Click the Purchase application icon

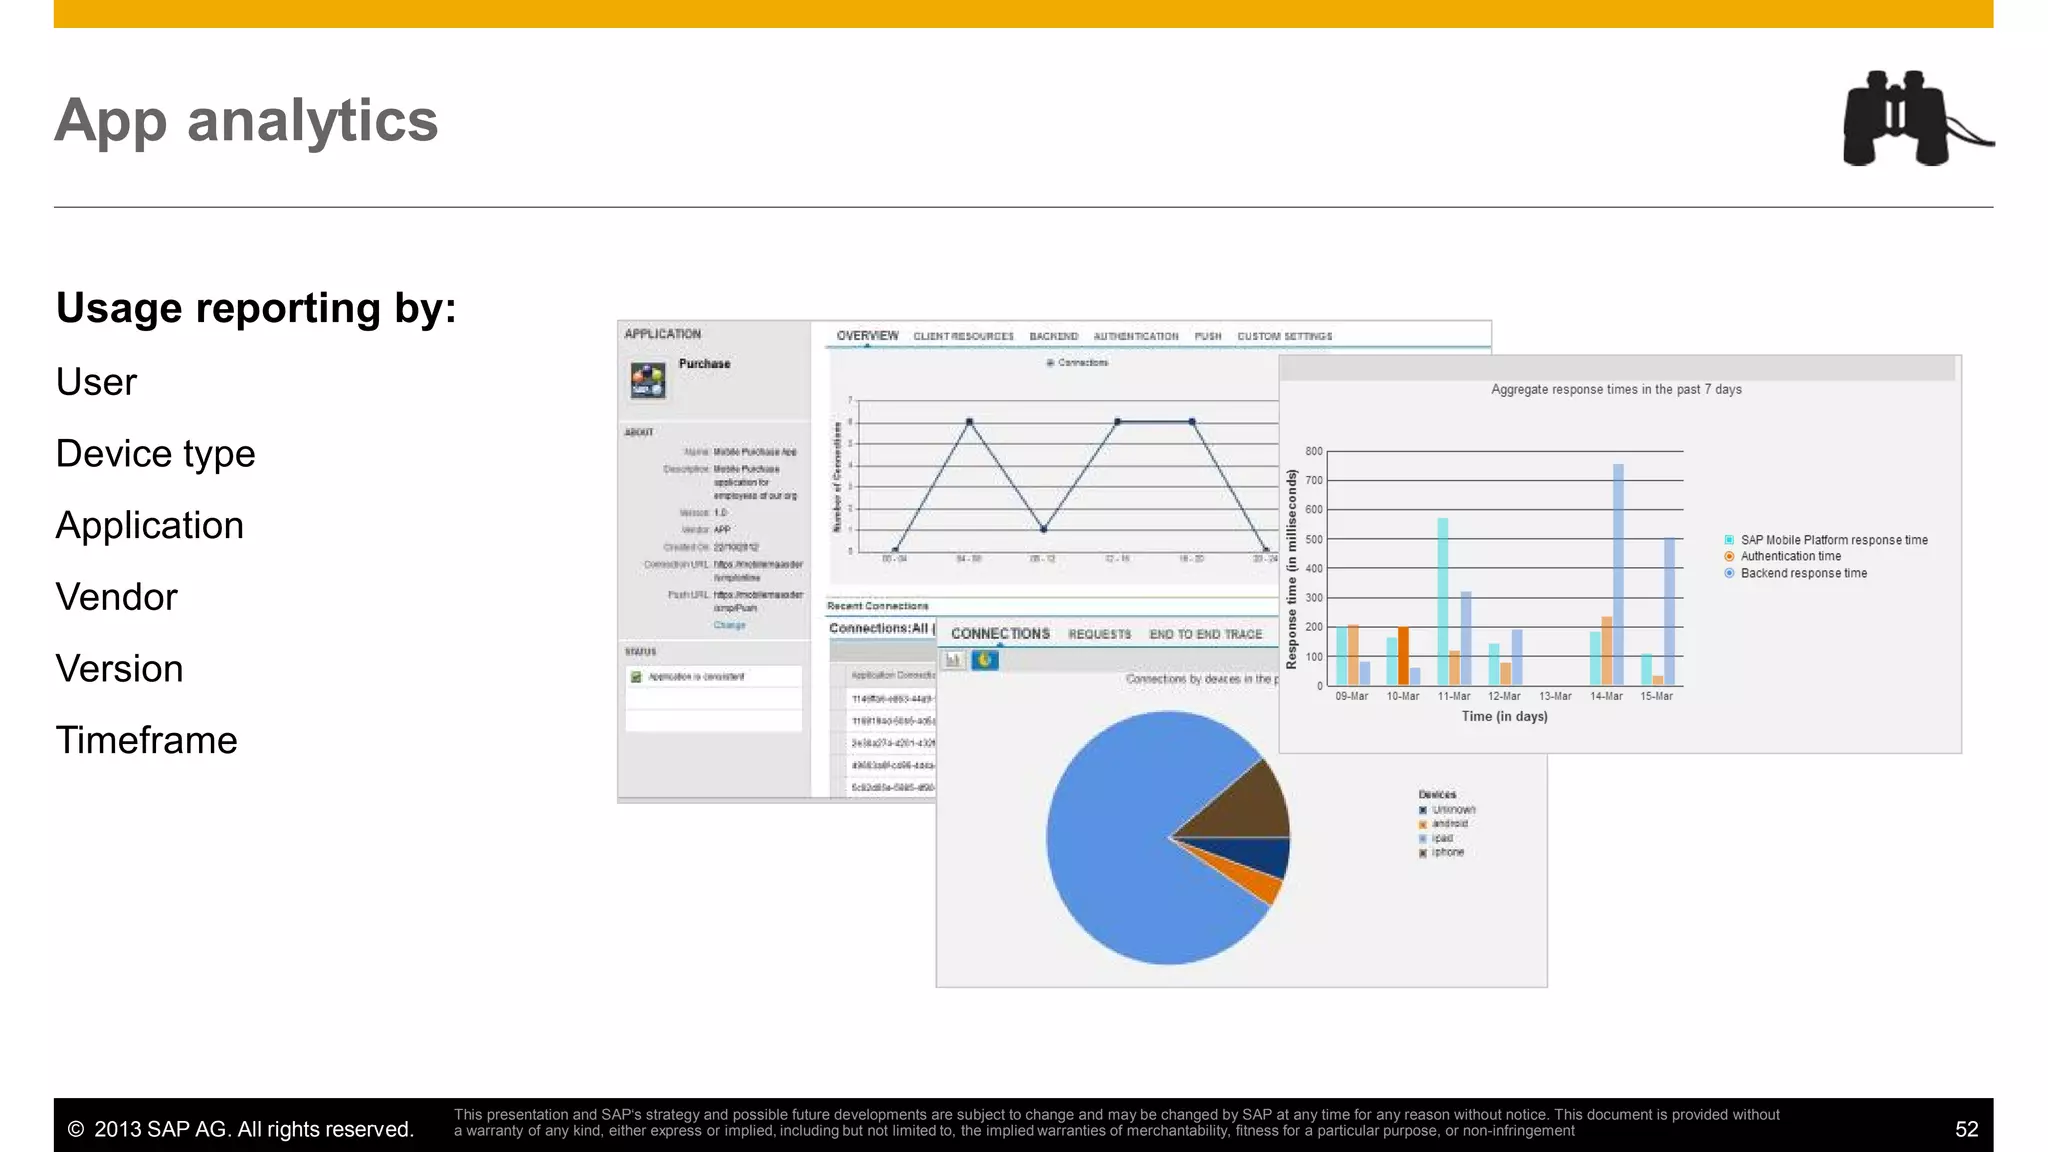[648, 381]
